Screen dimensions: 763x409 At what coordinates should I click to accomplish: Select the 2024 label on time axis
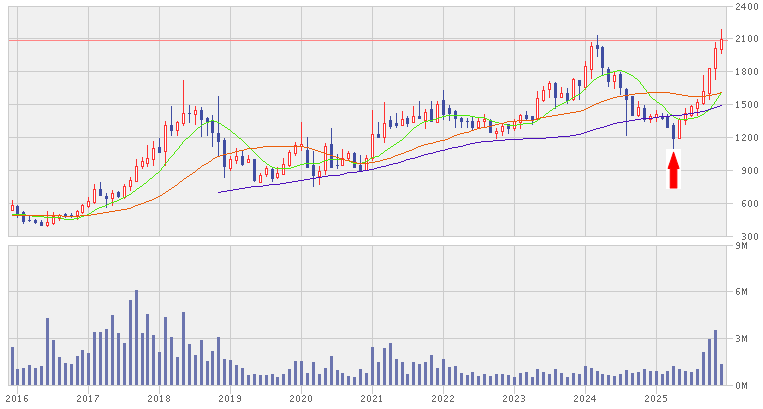(x=584, y=398)
